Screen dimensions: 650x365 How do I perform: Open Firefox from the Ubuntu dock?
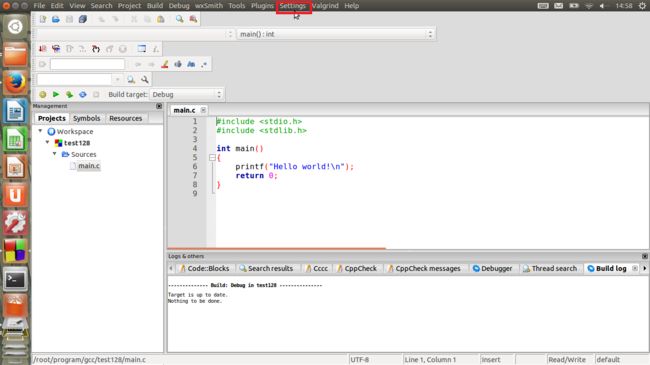15,83
